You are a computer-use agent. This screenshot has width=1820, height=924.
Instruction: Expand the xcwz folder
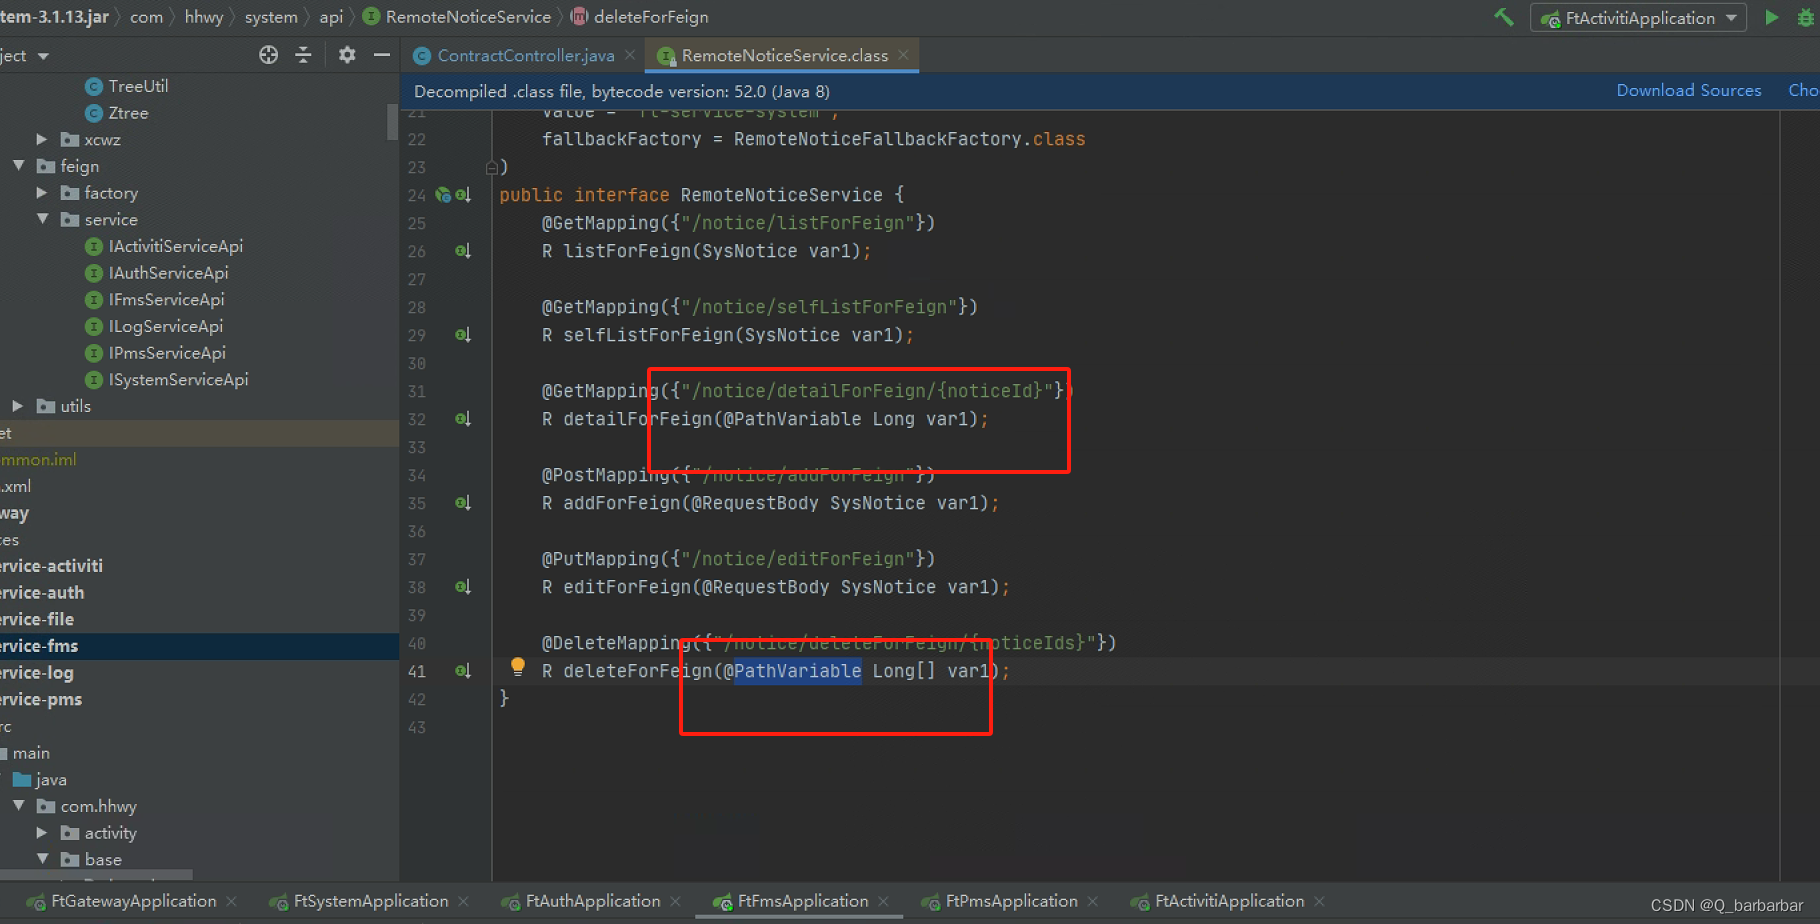[41, 139]
